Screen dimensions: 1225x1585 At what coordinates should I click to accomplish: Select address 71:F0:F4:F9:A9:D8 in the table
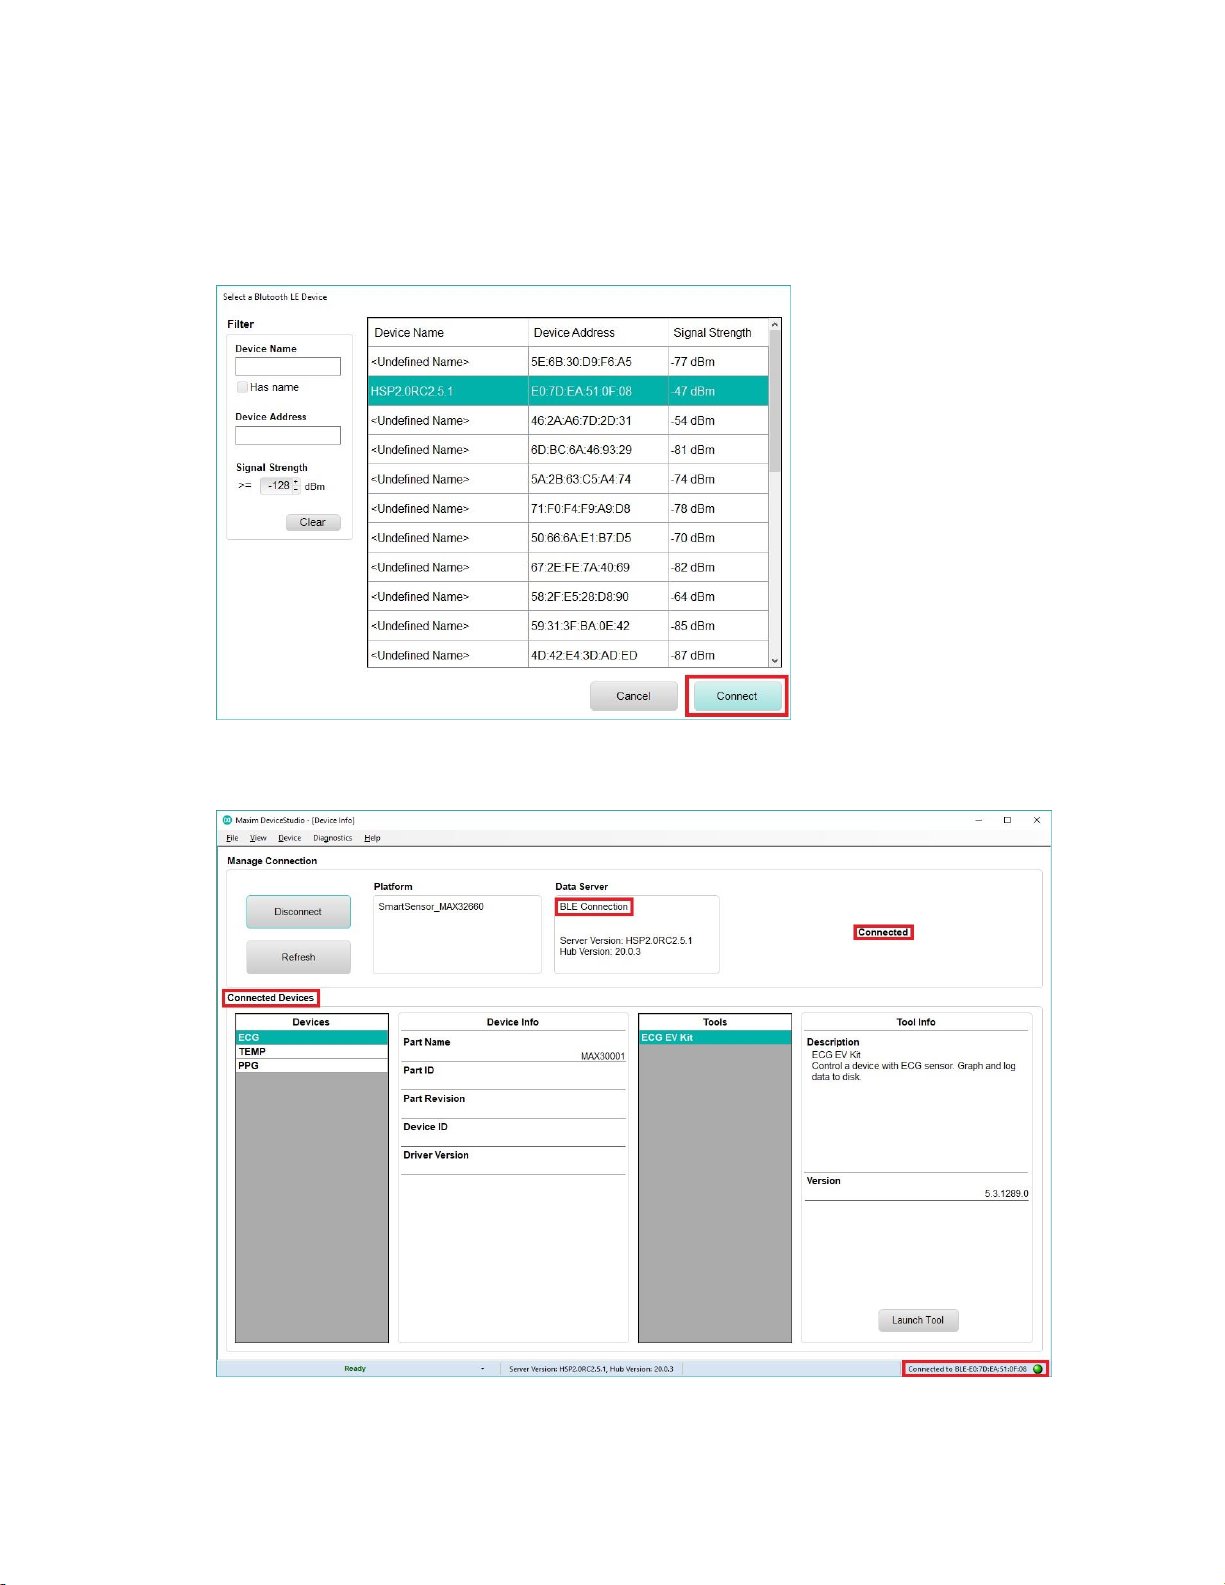pyautogui.click(x=598, y=509)
